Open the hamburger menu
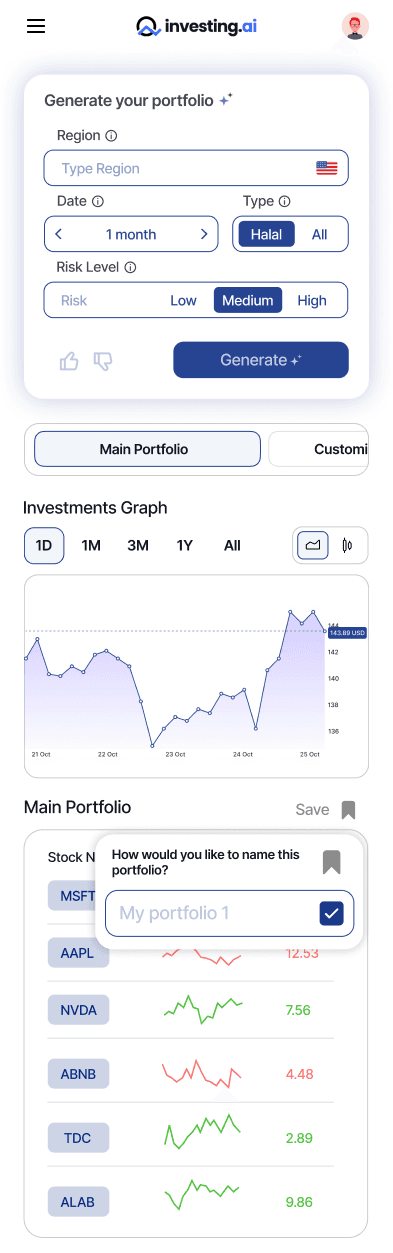The width and height of the screenshot is (393, 1253). point(36,26)
